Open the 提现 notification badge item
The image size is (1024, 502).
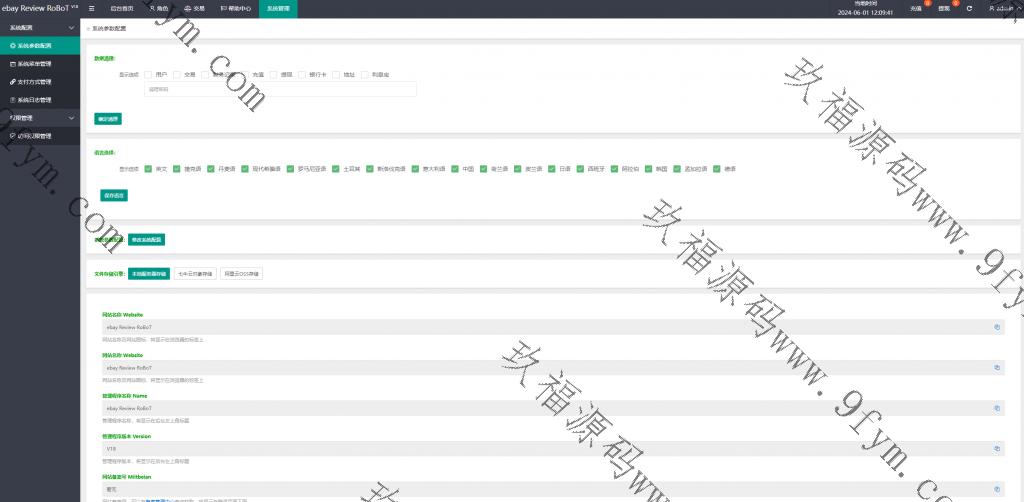944,9
